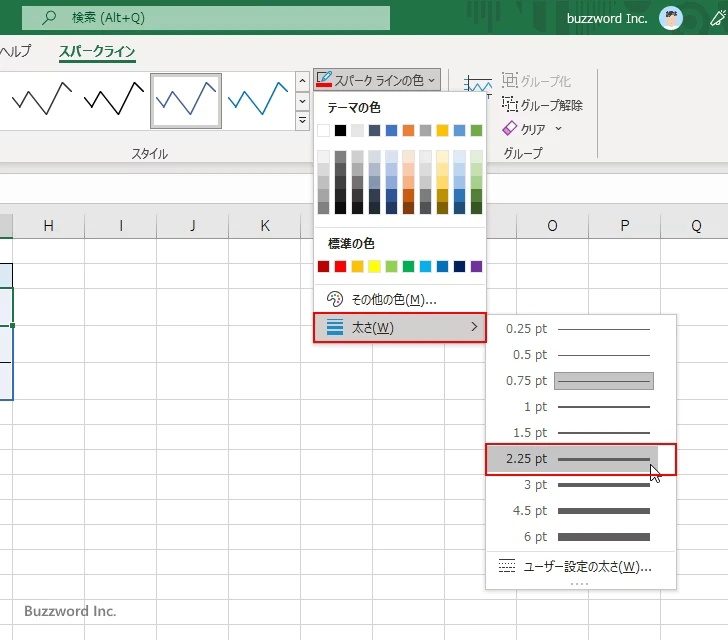Viewport: 728px width, 640px height.
Task: Click the sparkline axis icon
Action: (x=477, y=85)
